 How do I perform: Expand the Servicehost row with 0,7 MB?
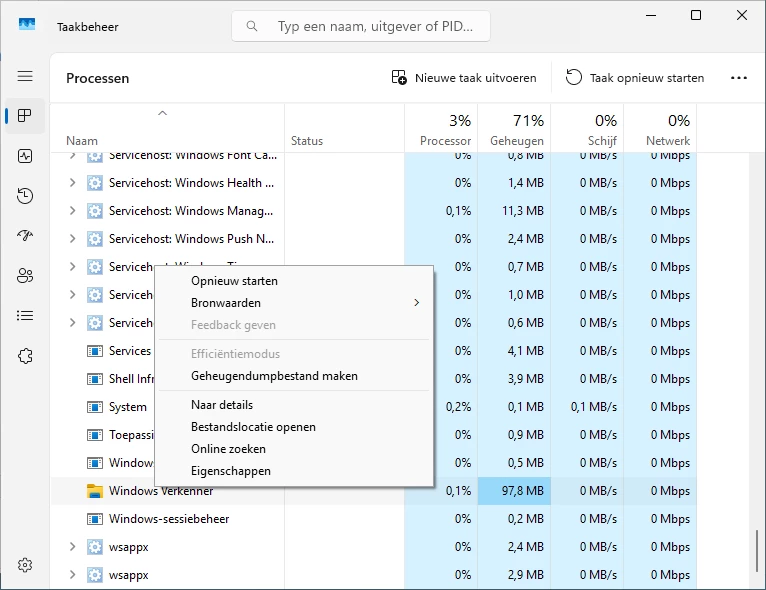pos(72,267)
